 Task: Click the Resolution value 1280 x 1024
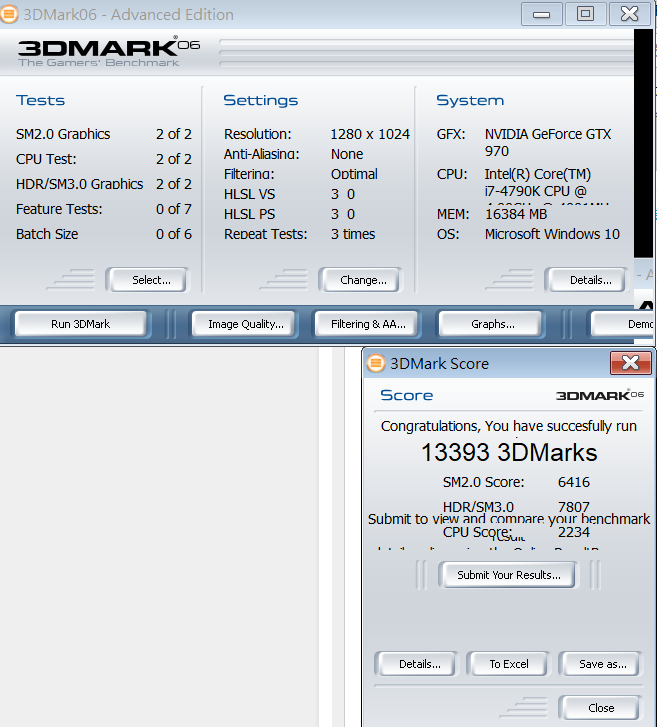click(370, 134)
